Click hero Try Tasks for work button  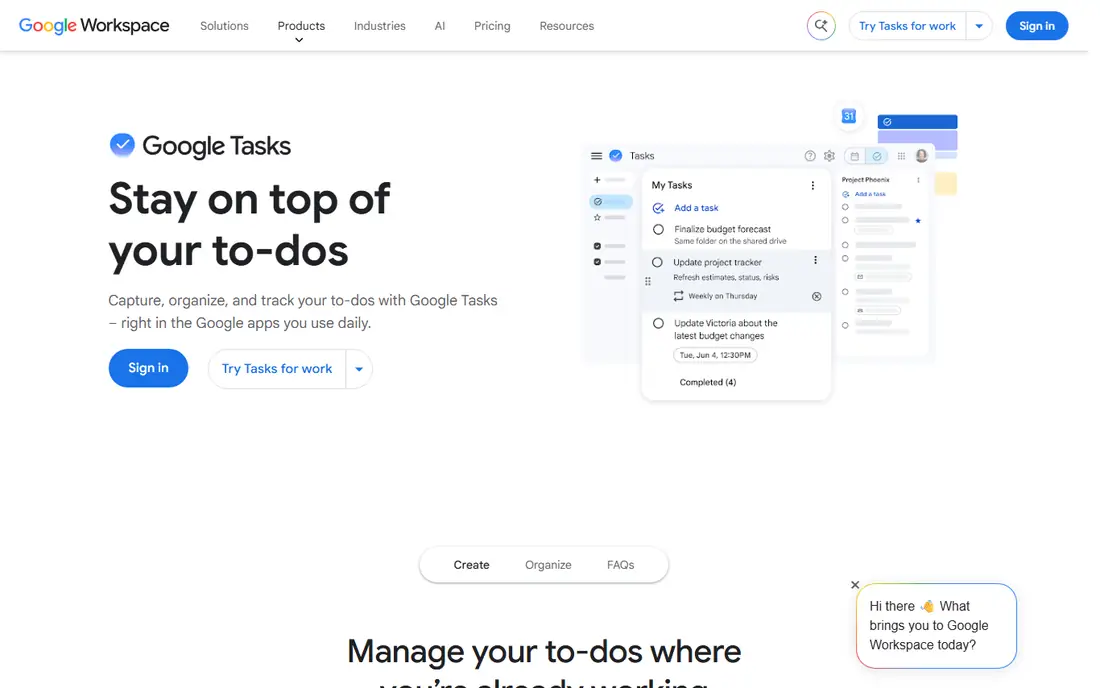[277, 369]
